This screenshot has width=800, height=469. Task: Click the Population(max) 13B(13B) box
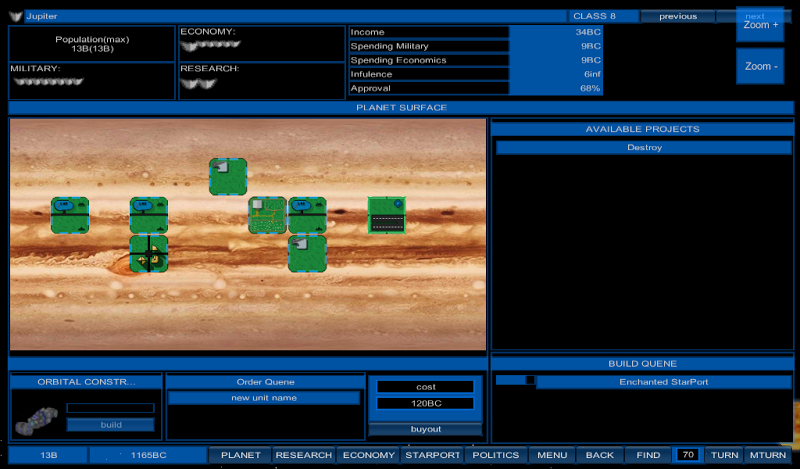92,44
